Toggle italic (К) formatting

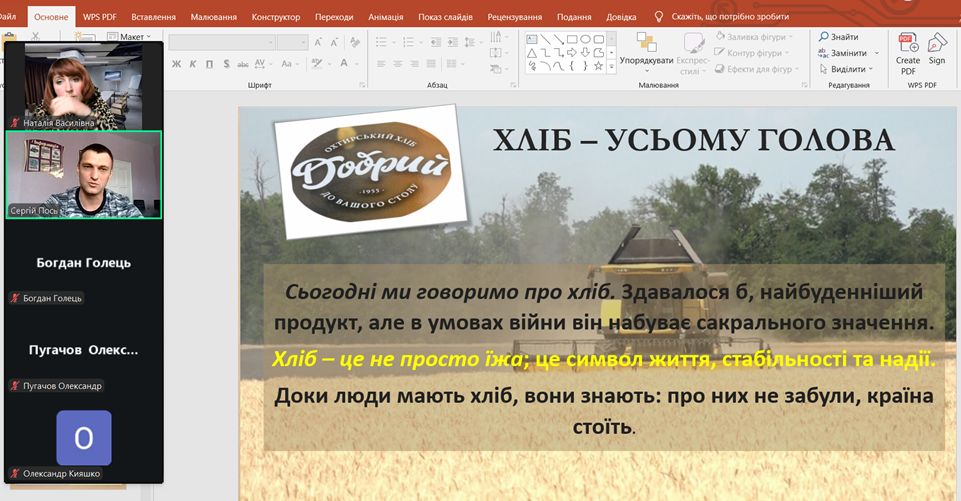(x=193, y=64)
